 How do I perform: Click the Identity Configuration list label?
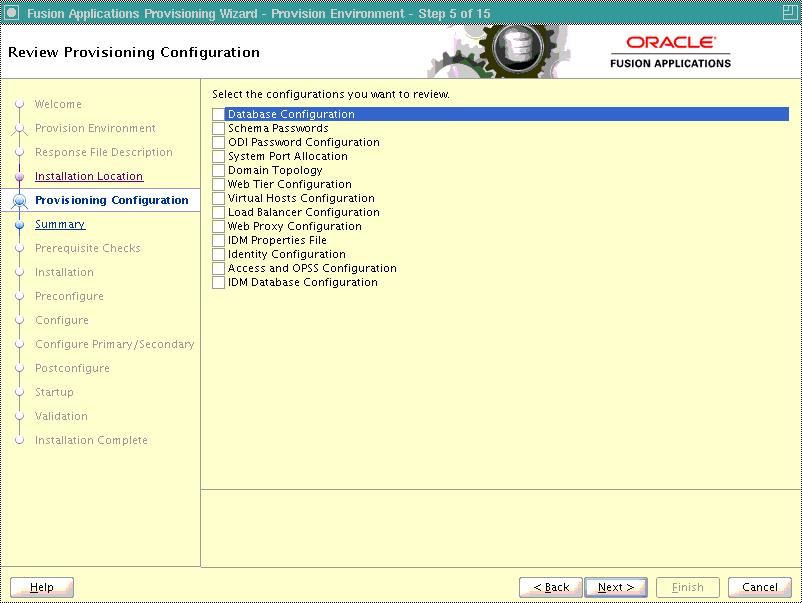[x=286, y=254]
